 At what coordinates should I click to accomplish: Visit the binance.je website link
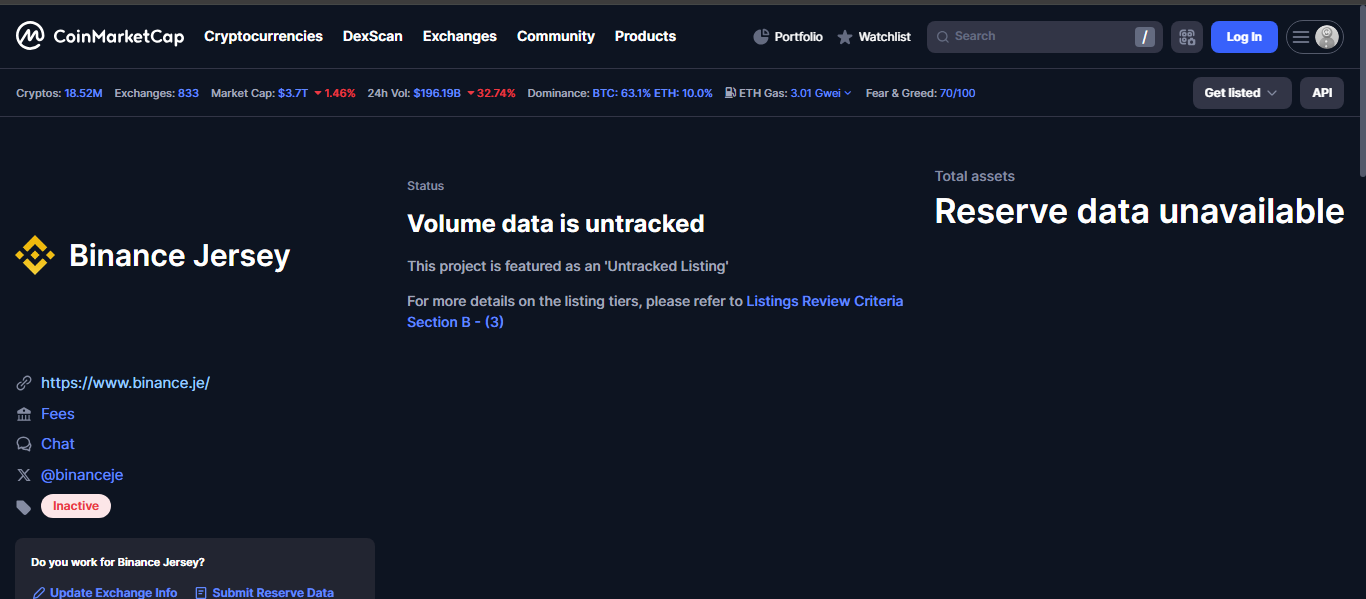pyautogui.click(x=125, y=383)
